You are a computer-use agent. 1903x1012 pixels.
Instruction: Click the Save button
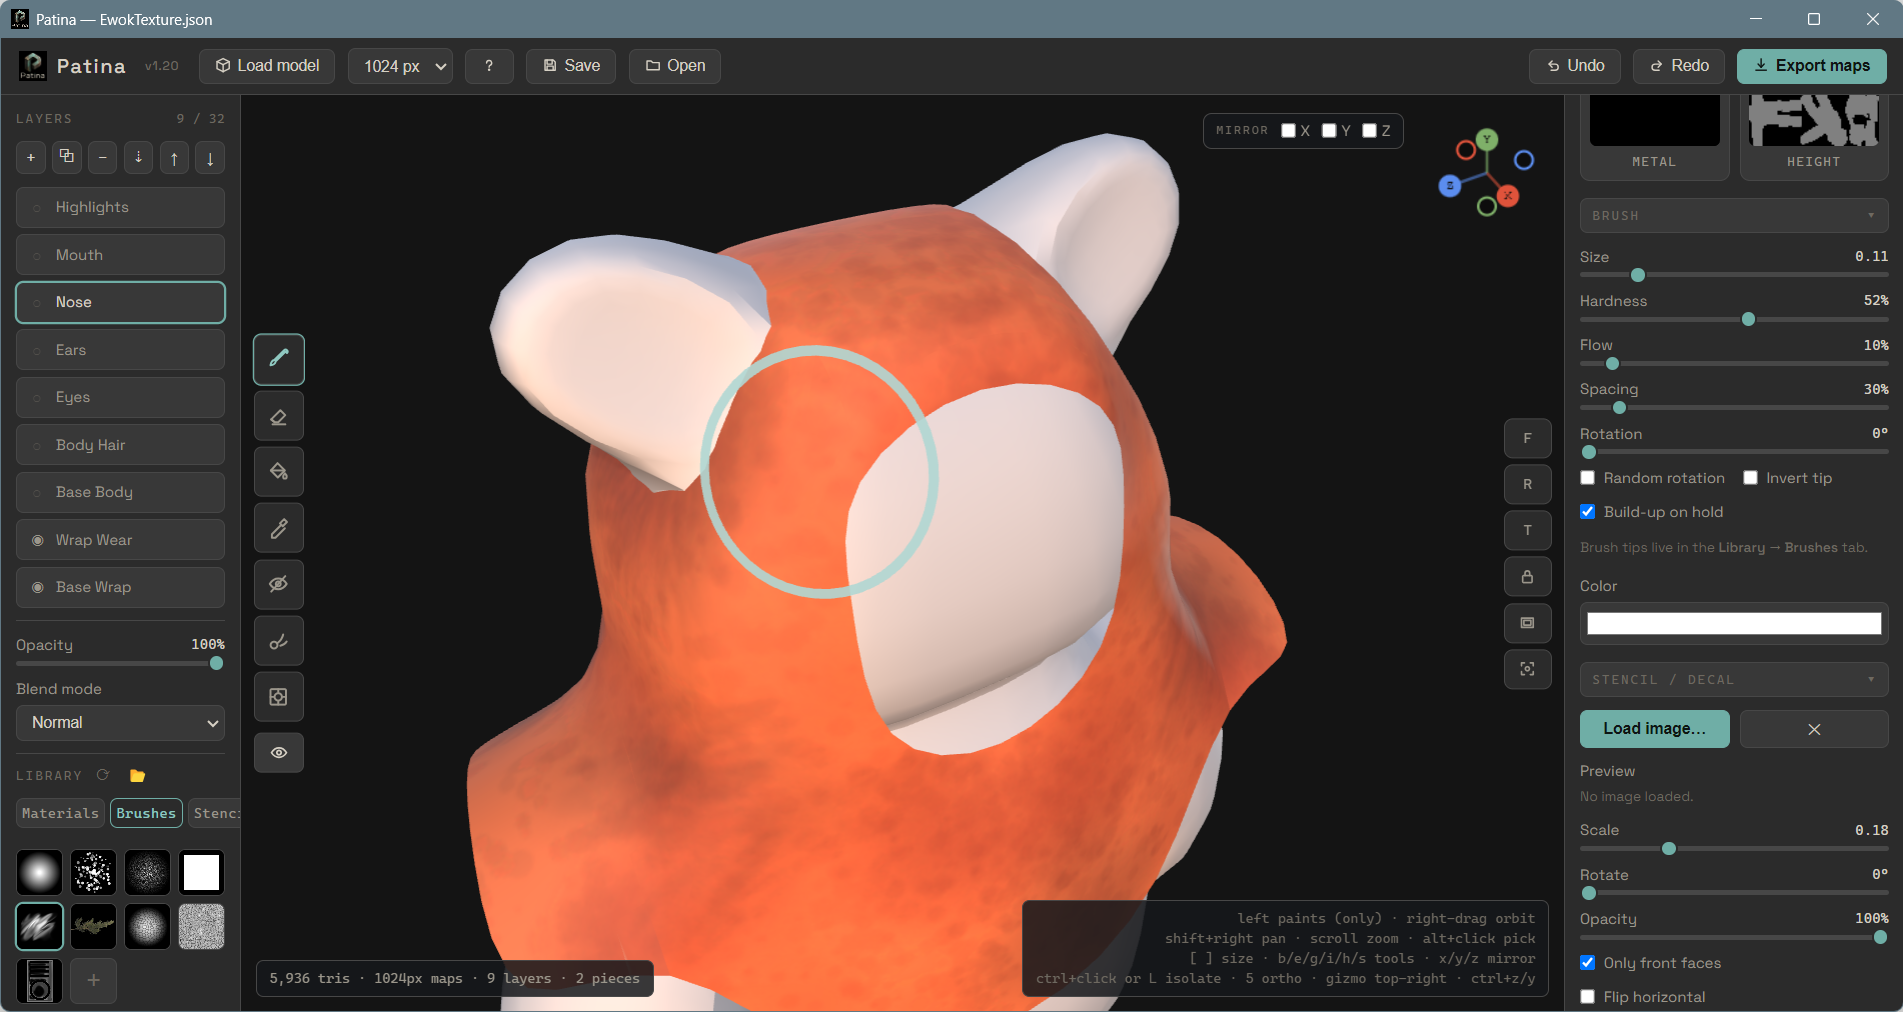coord(571,66)
